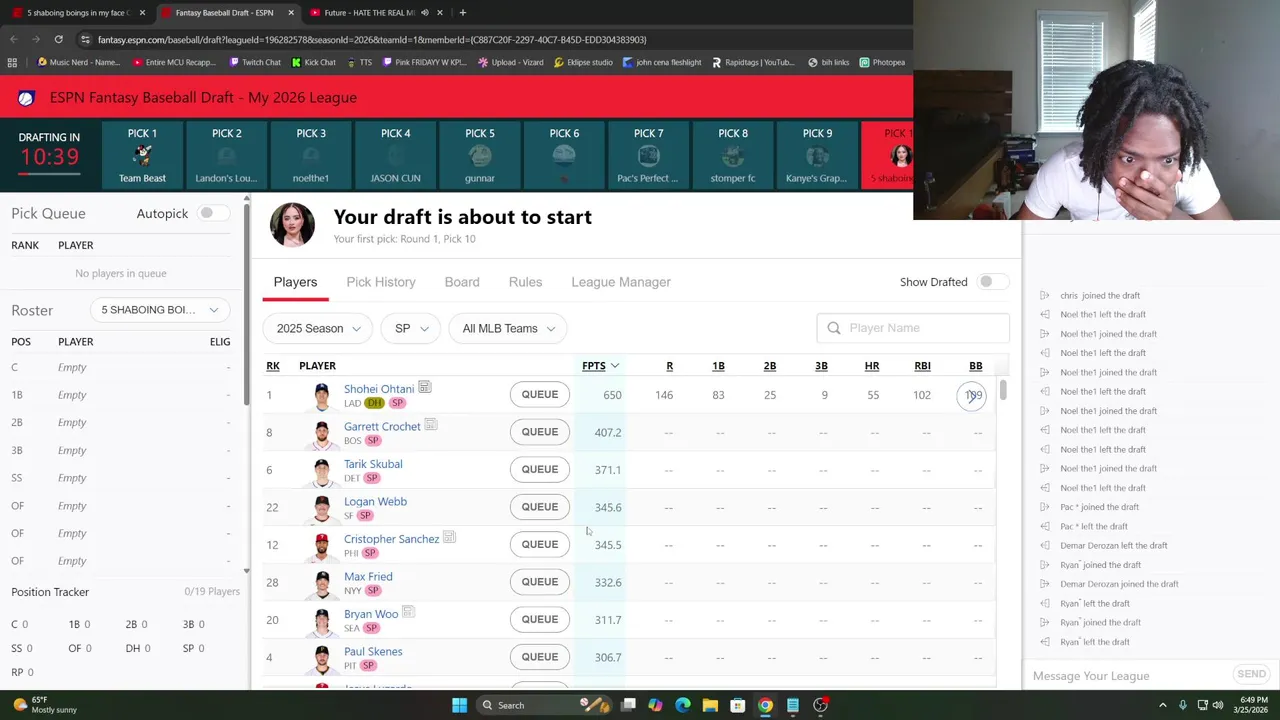Sort by R column header
Screen dimensions: 1280x720
[x=669, y=366]
